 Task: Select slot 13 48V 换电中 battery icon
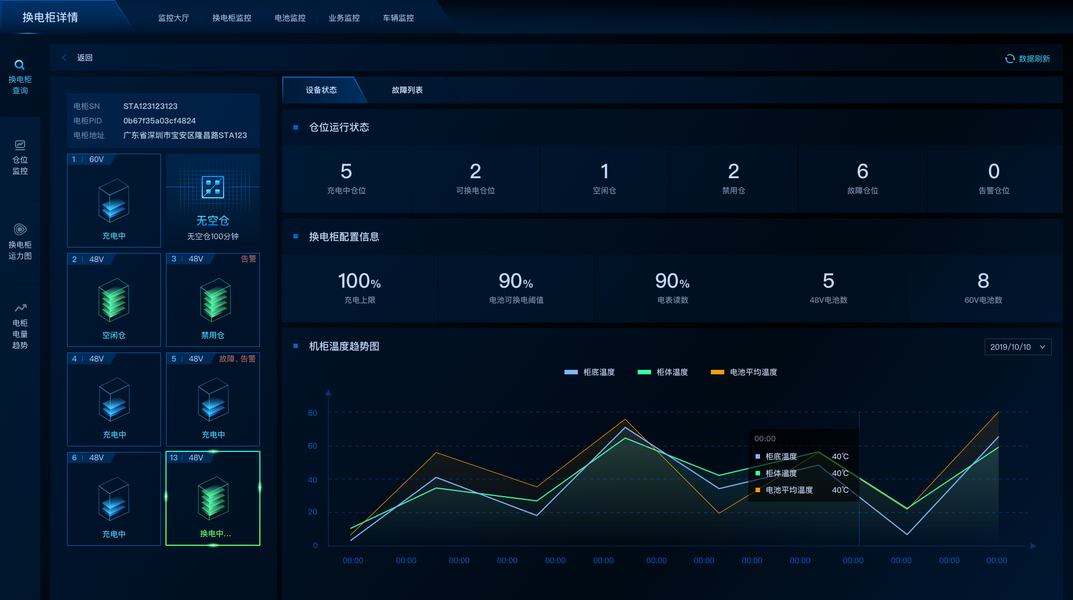213,497
